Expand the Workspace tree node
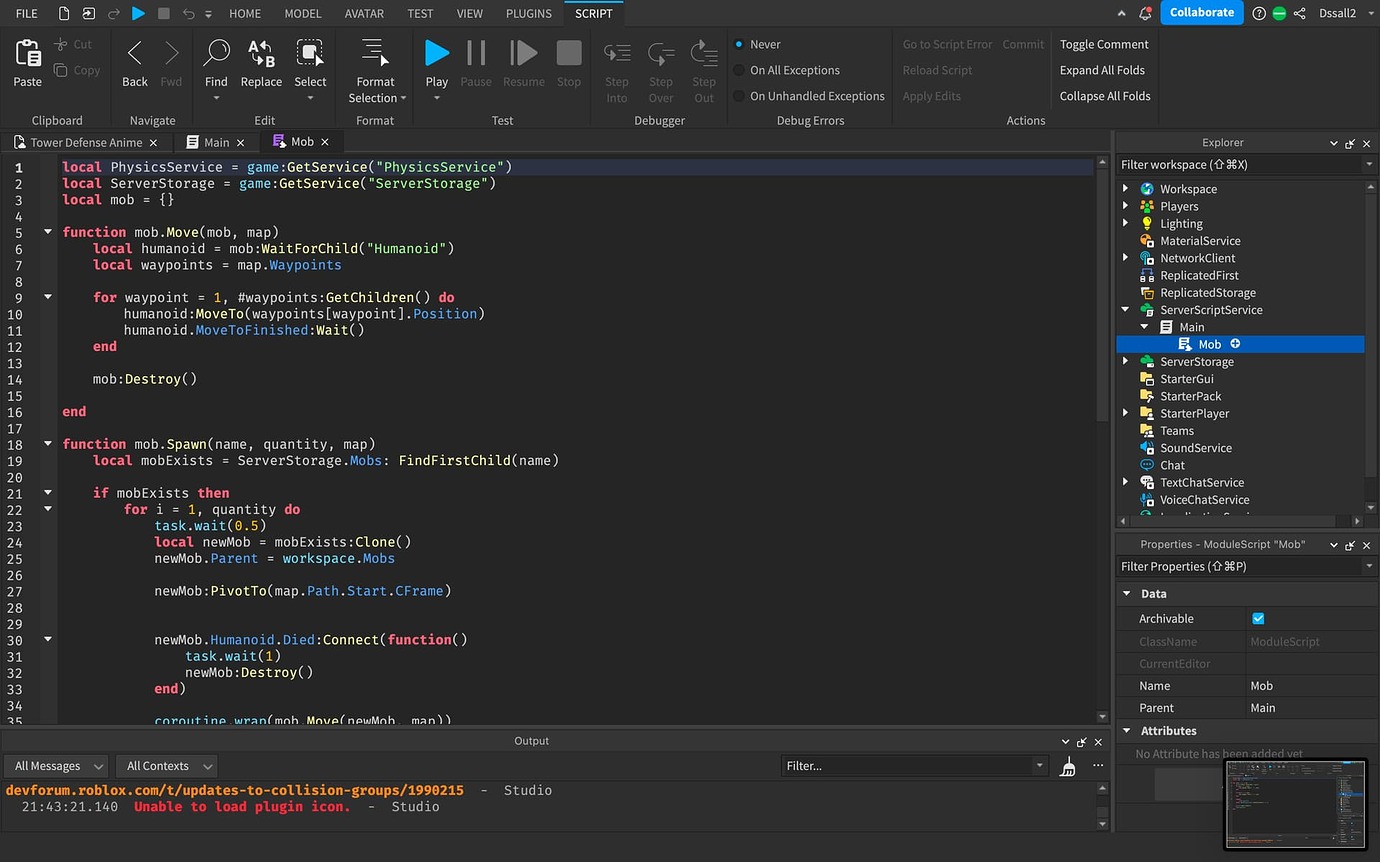 pyautogui.click(x=1126, y=189)
